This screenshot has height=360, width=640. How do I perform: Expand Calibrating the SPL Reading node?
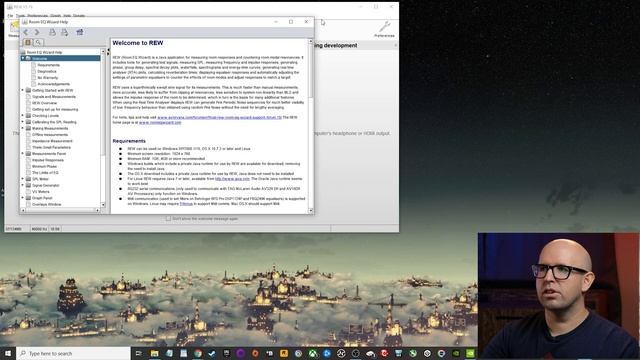click(23, 122)
